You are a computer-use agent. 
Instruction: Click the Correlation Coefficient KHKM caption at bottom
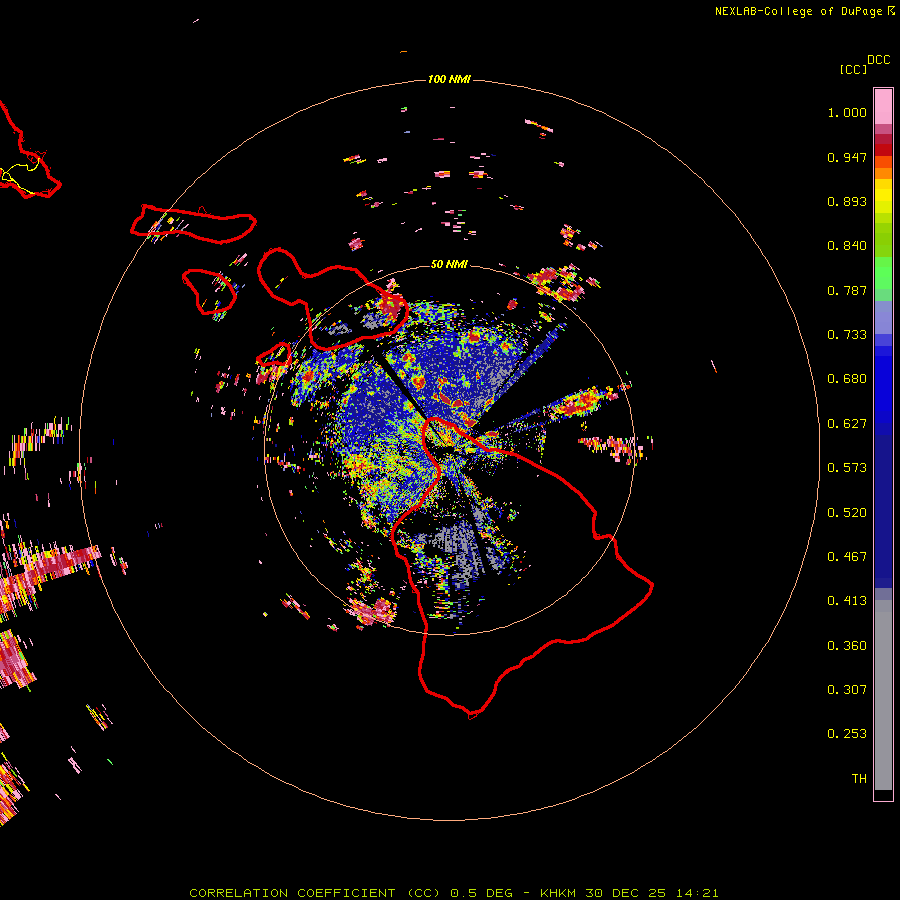453,893
